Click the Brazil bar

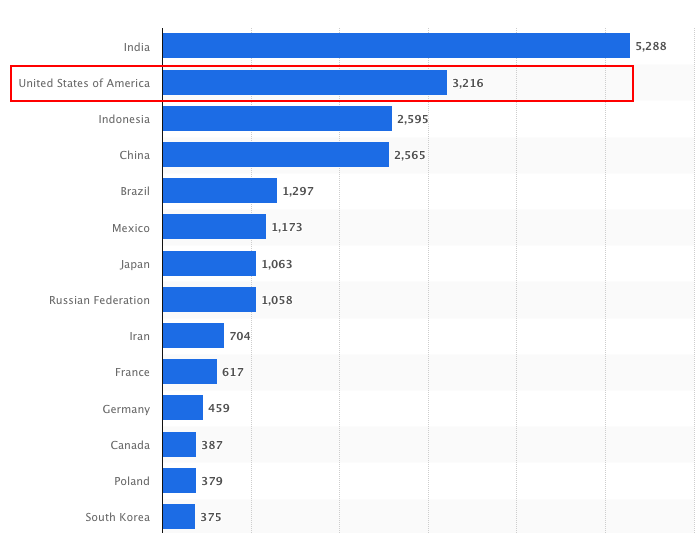[x=220, y=191]
